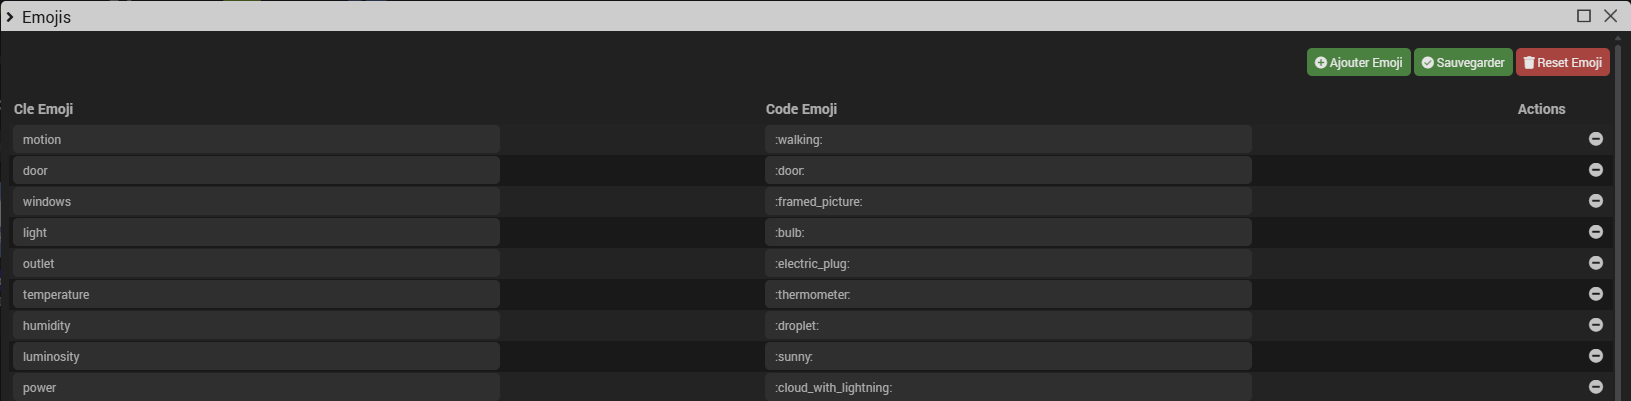Select the temperature key input
This screenshot has height=401, width=1631.
[256, 295]
